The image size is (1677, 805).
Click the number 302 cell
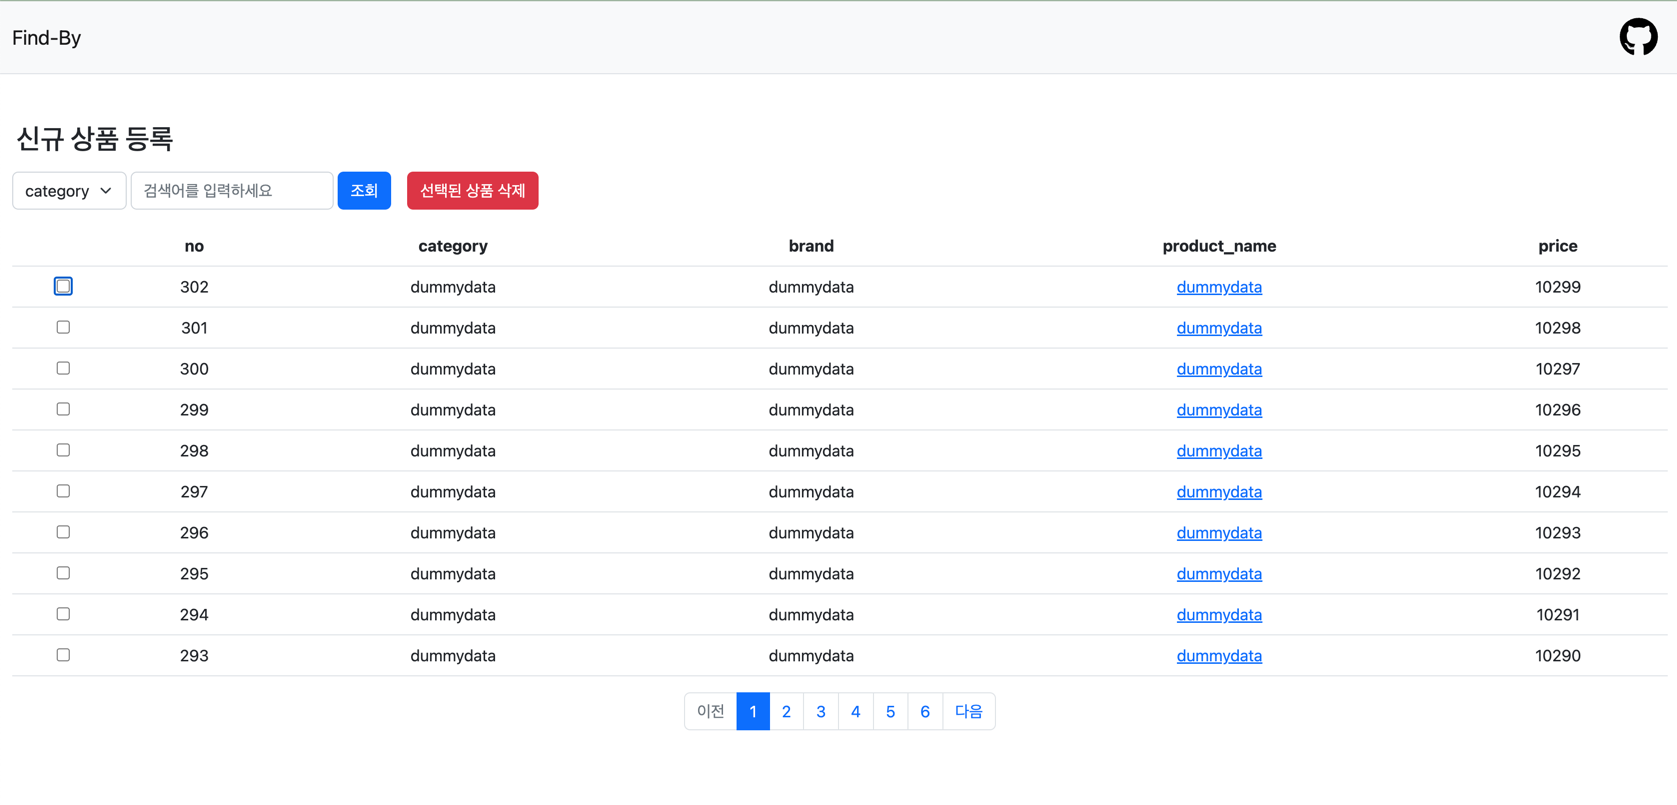[x=194, y=287]
